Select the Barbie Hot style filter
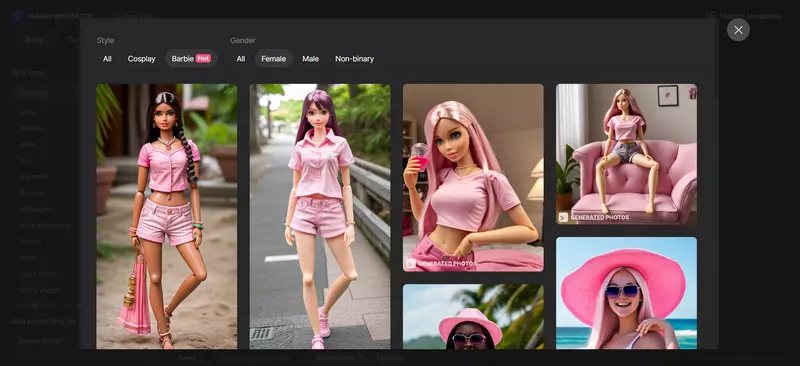 point(191,59)
